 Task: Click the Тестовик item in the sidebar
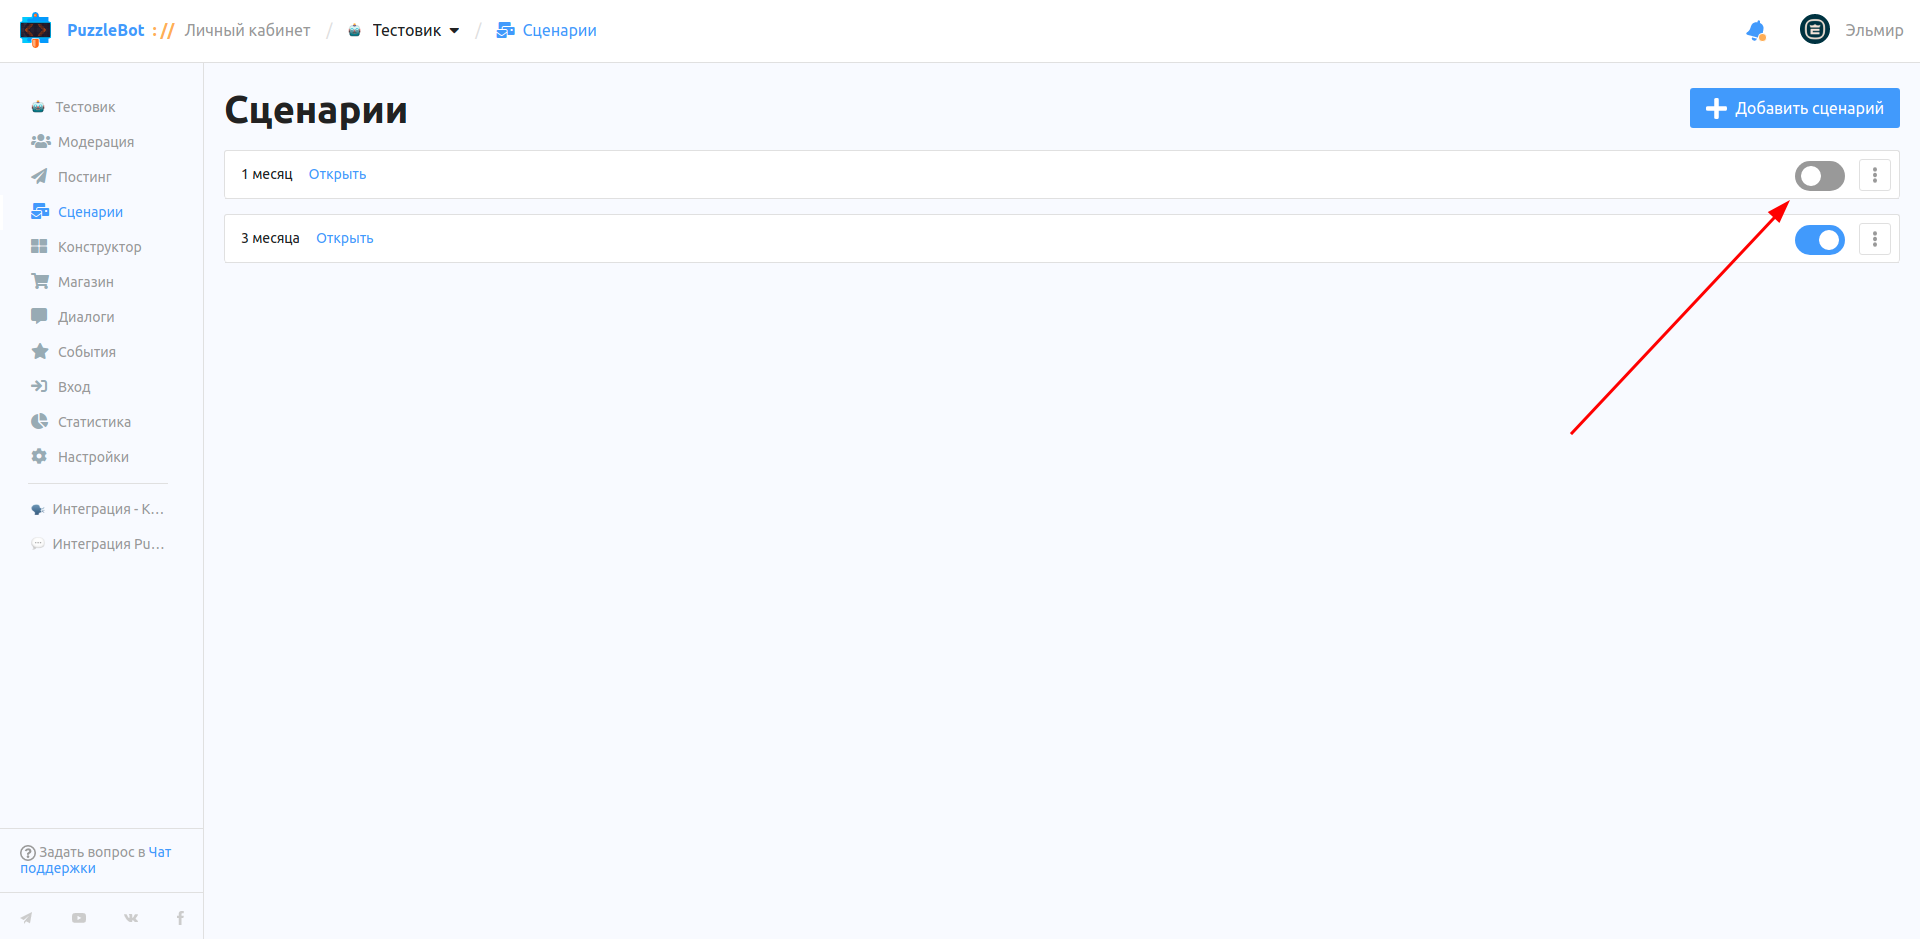(85, 107)
